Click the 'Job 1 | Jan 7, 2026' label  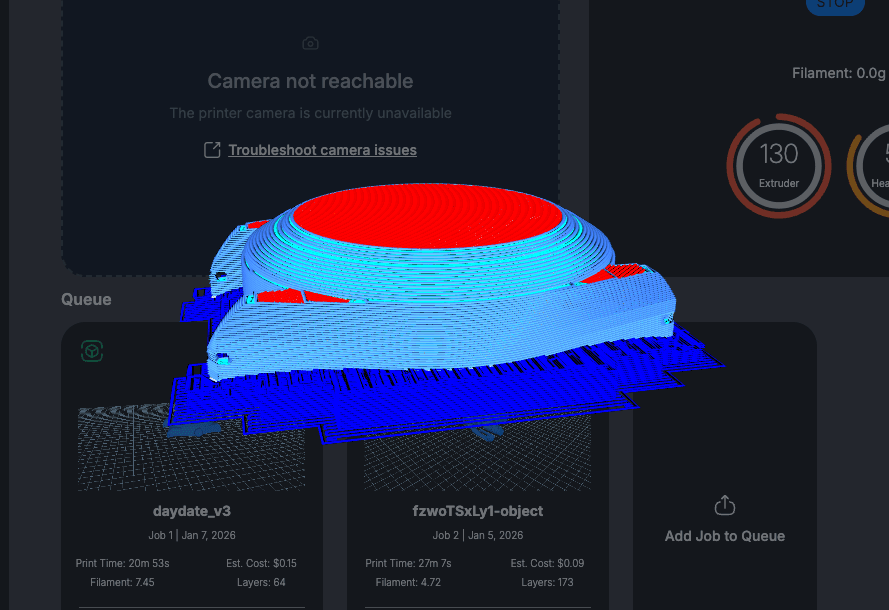(x=192, y=535)
